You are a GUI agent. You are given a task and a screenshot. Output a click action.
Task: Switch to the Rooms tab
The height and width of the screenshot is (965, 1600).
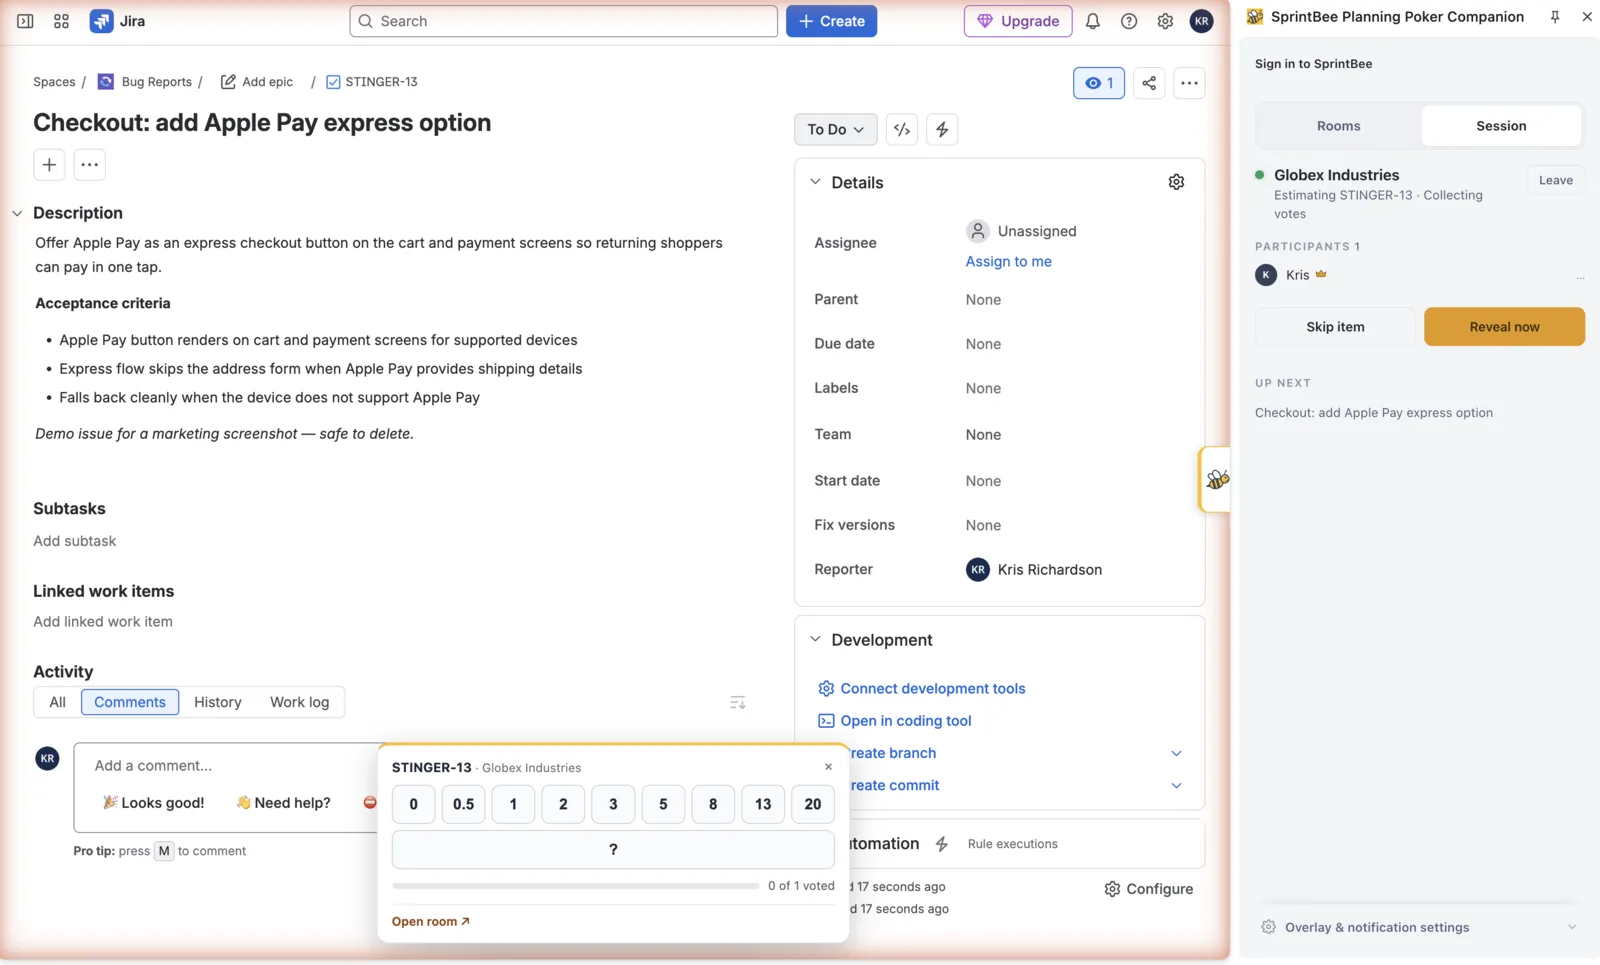[1338, 126]
